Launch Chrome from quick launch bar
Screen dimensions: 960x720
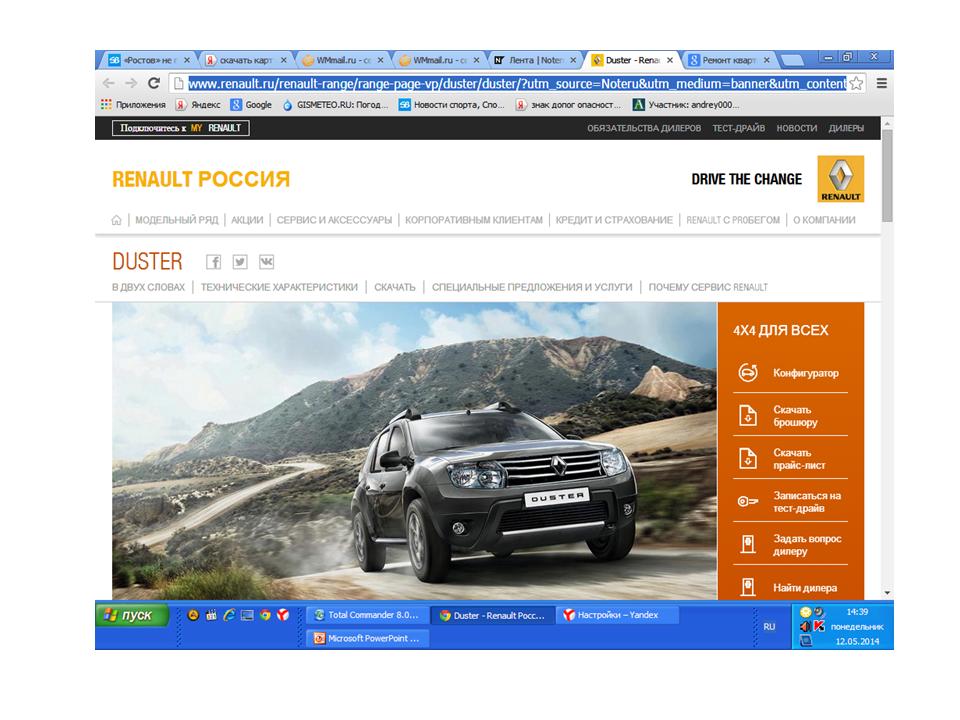(265, 615)
